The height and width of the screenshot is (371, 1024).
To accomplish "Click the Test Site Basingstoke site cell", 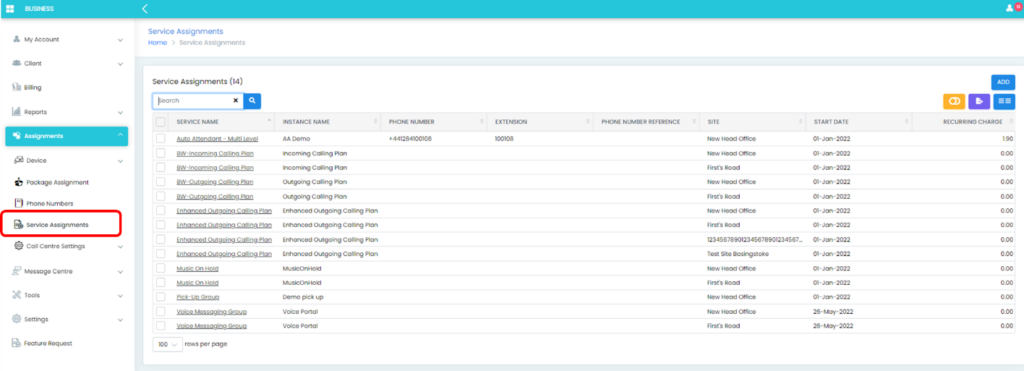I will point(737,254).
